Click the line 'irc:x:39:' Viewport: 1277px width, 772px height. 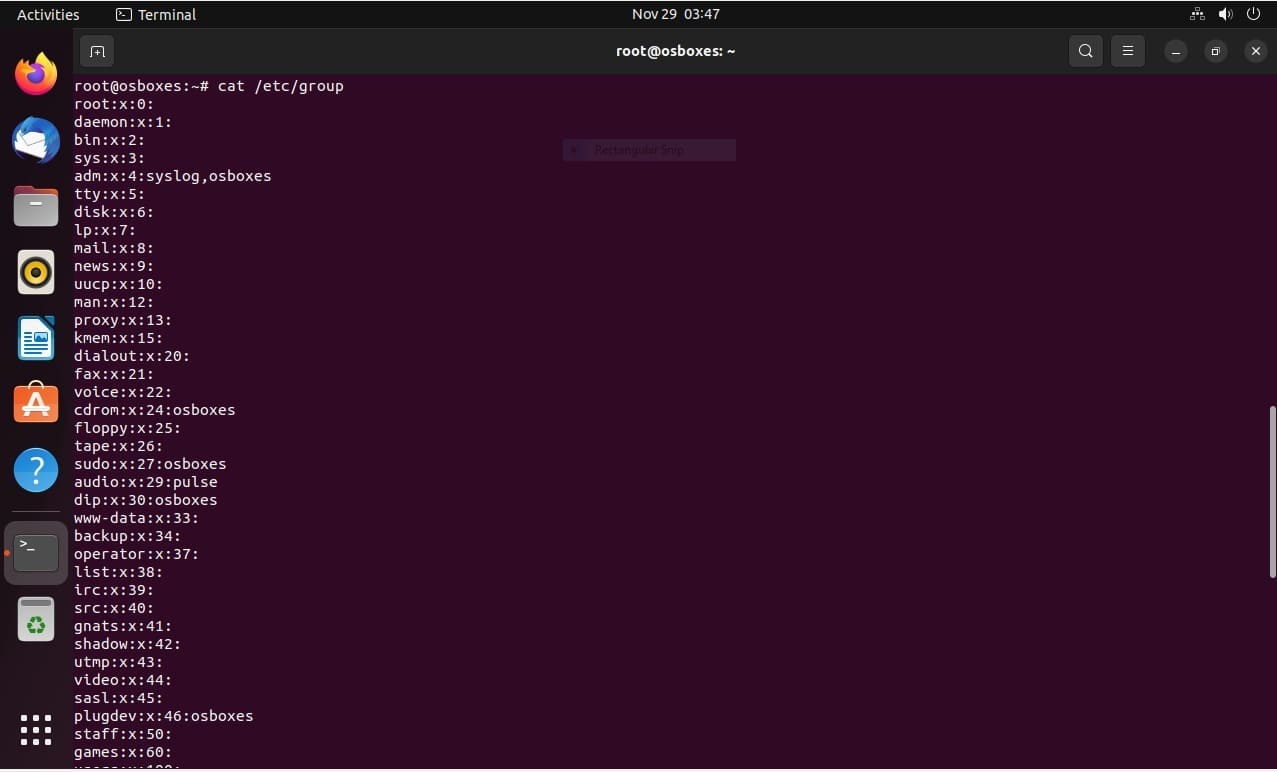coord(114,590)
